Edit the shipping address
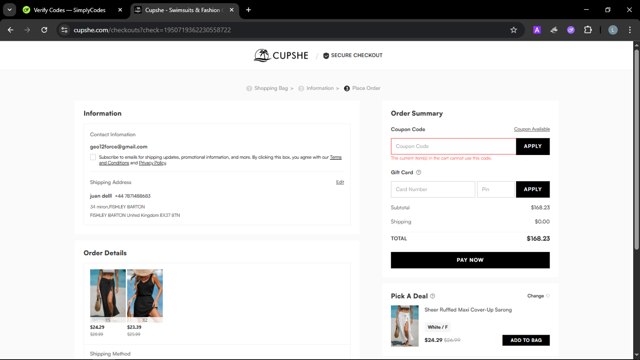Screen dimensions: 640x360 click(x=340, y=182)
